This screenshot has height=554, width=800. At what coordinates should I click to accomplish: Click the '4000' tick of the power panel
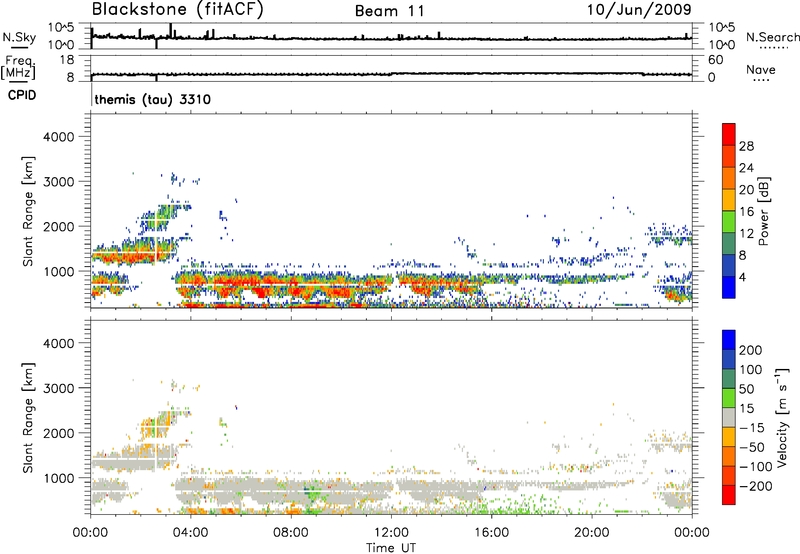(x=59, y=137)
